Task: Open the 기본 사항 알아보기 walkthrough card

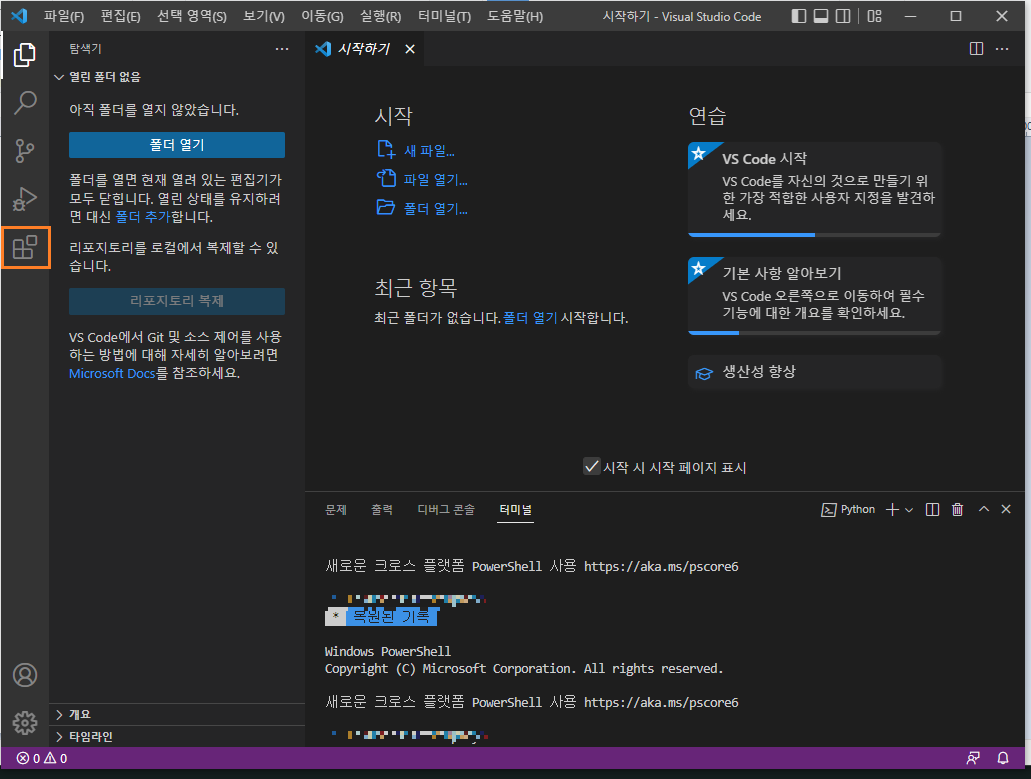Action: [x=815, y=295]
